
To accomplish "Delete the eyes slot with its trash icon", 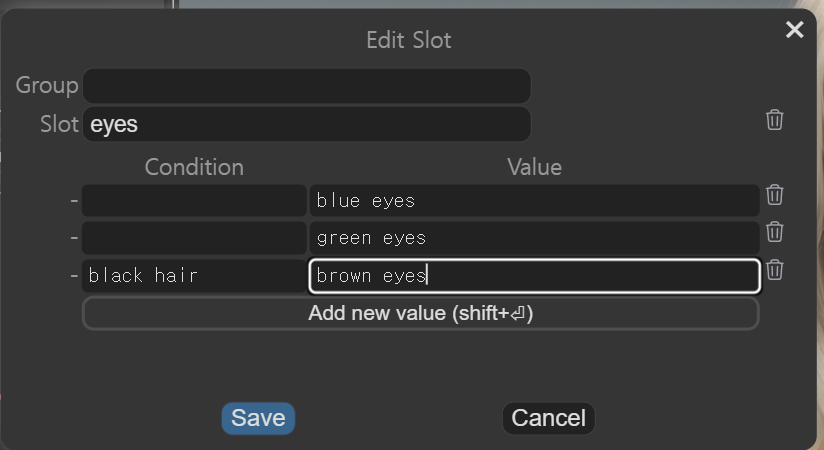I will (774, 120).
